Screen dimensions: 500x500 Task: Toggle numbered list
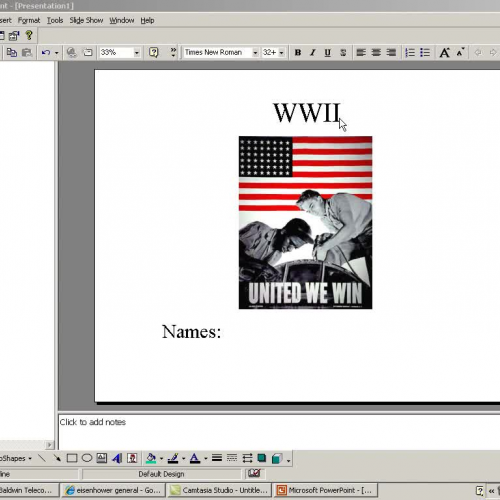[x=410, y=53]
